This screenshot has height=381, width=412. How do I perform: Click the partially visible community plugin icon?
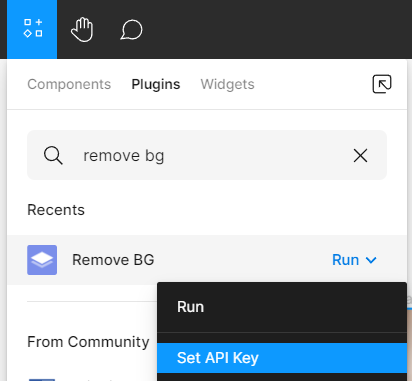point(42,380)
